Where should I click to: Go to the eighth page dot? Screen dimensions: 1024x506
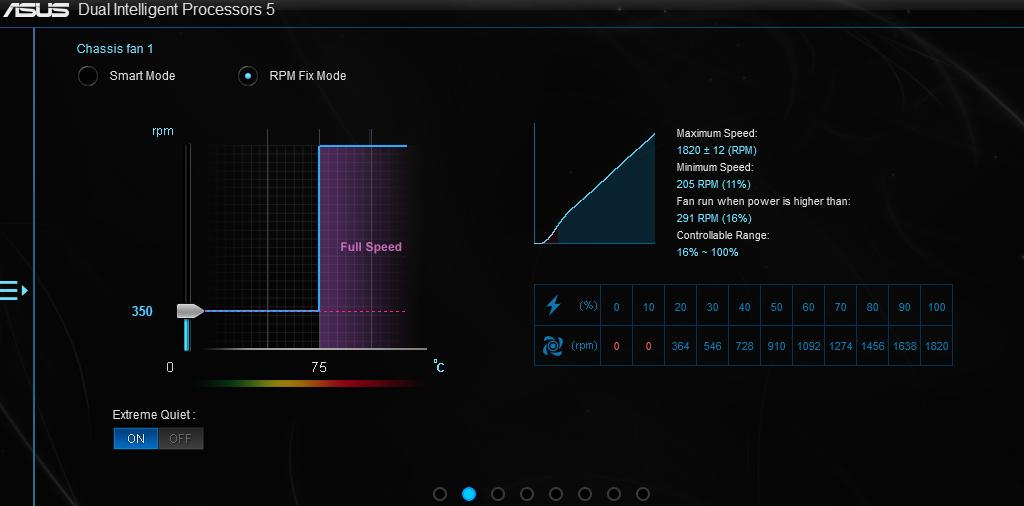point(643,494)
